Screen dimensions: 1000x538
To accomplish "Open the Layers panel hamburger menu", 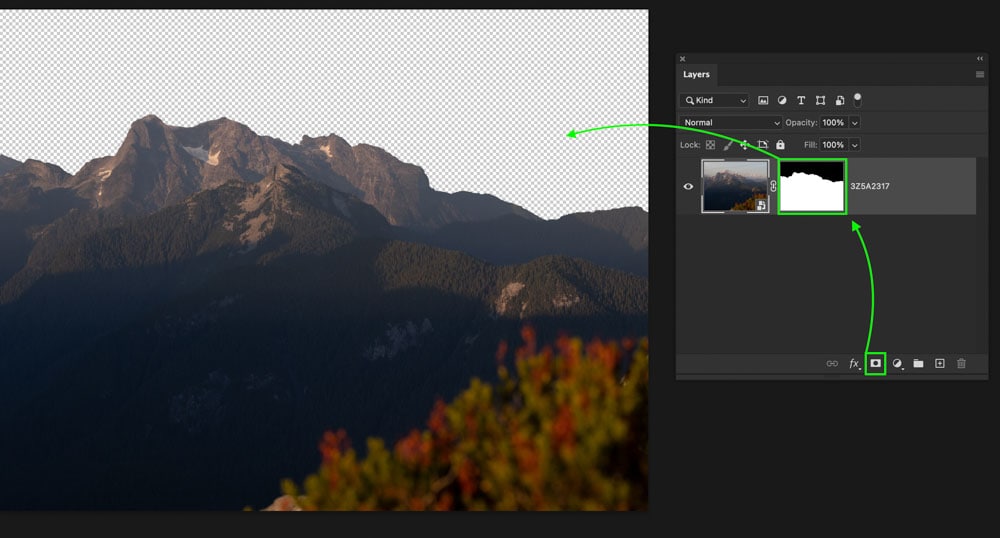I will click(980, 75).
